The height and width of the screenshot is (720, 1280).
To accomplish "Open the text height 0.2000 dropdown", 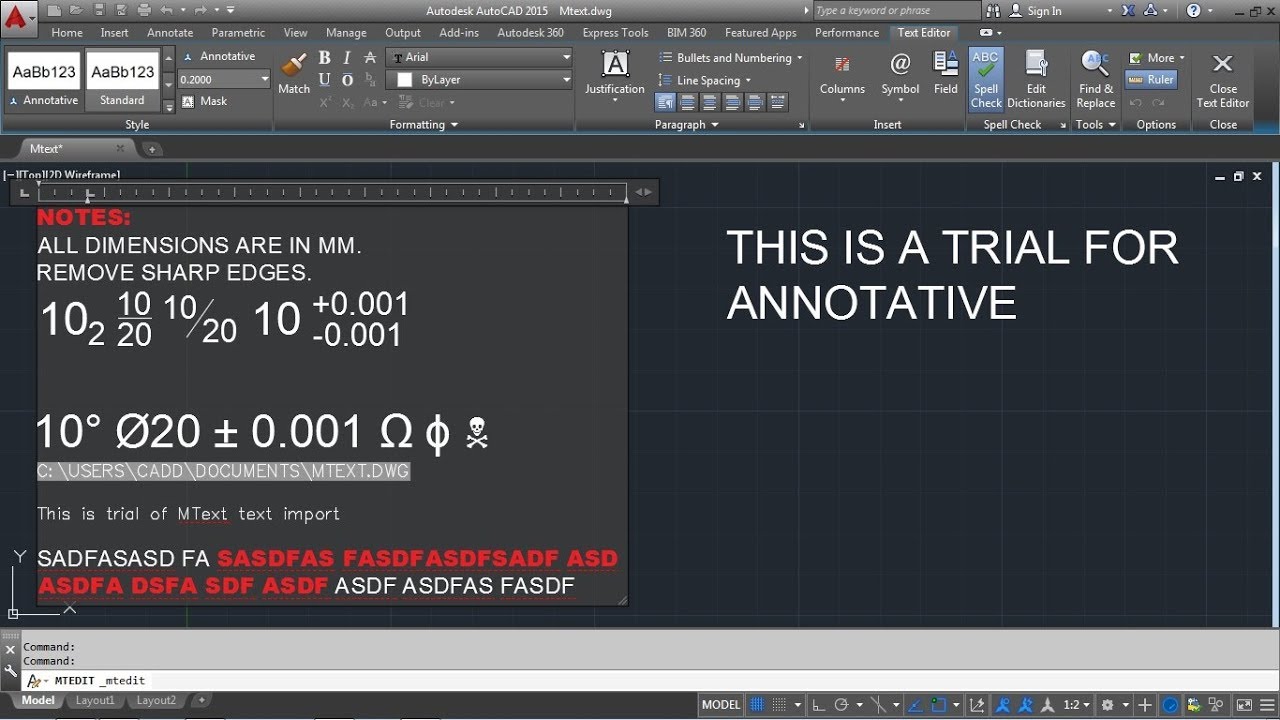I will [x=225, y=80].
